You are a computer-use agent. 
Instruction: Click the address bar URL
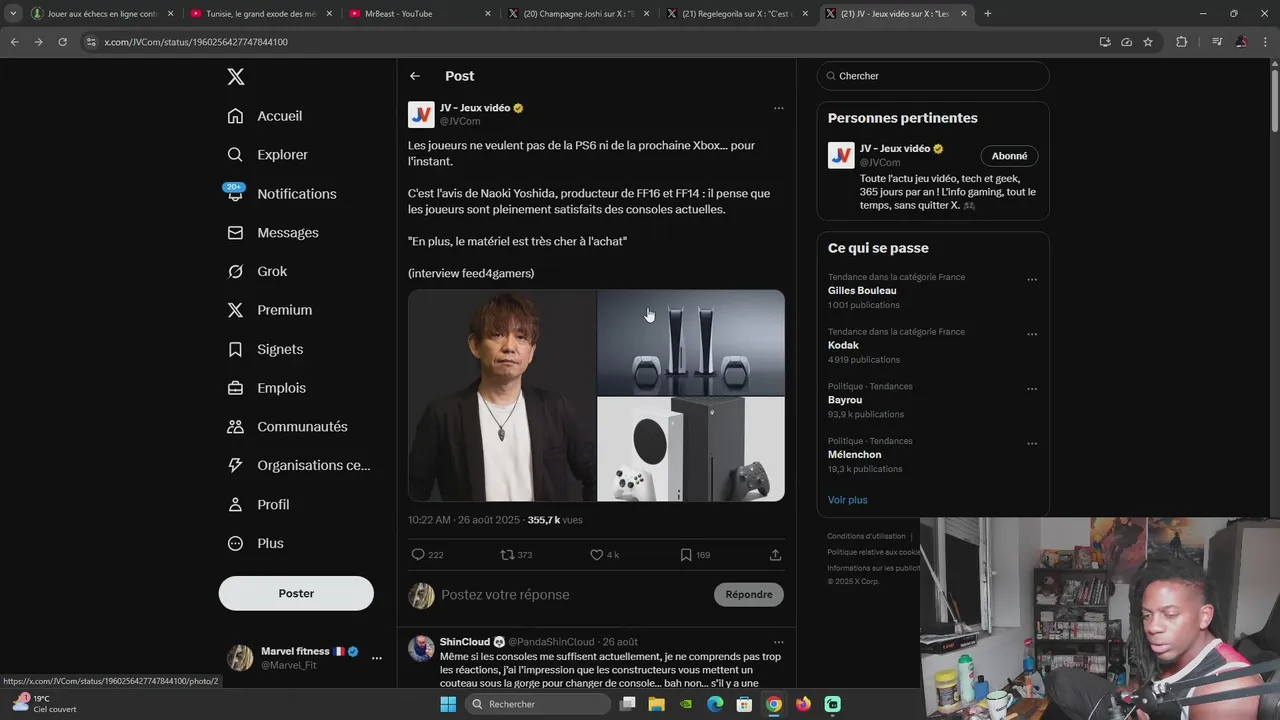pos(196,42)
